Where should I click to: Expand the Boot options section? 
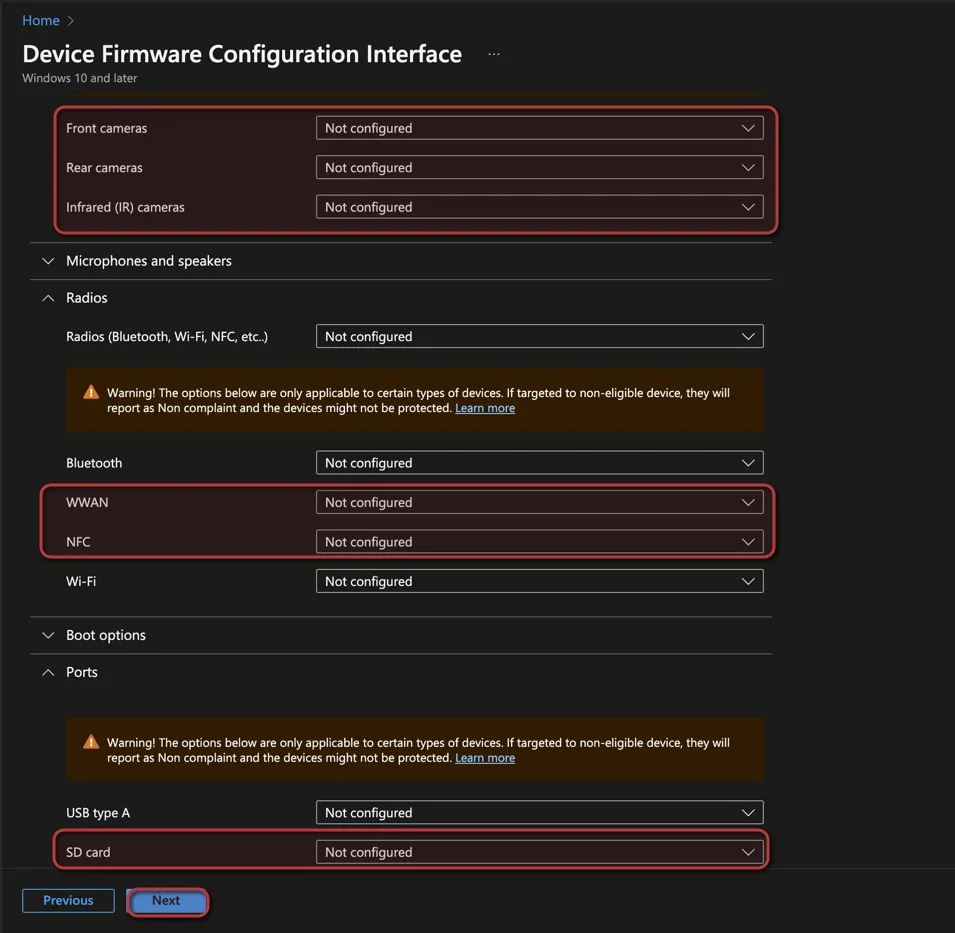click(48, 635)
